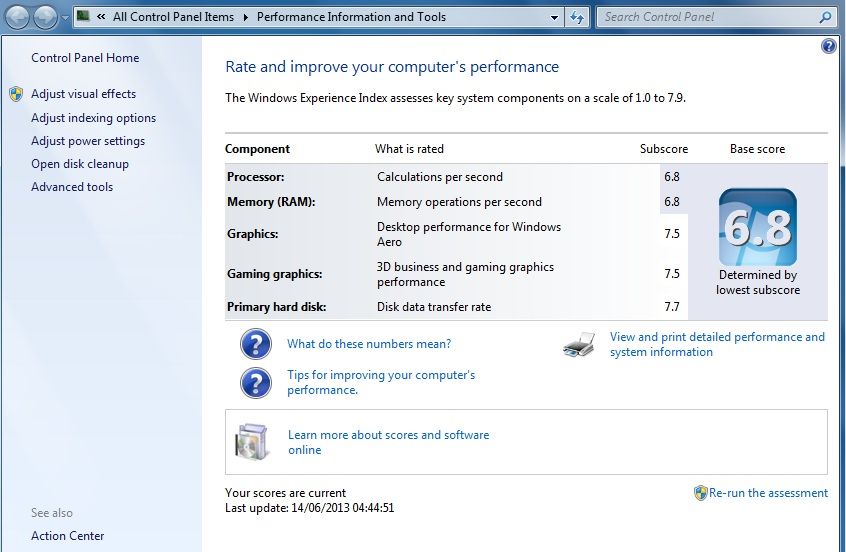
Task: Click the Subscore column header
Action: (x=664, y=149)
